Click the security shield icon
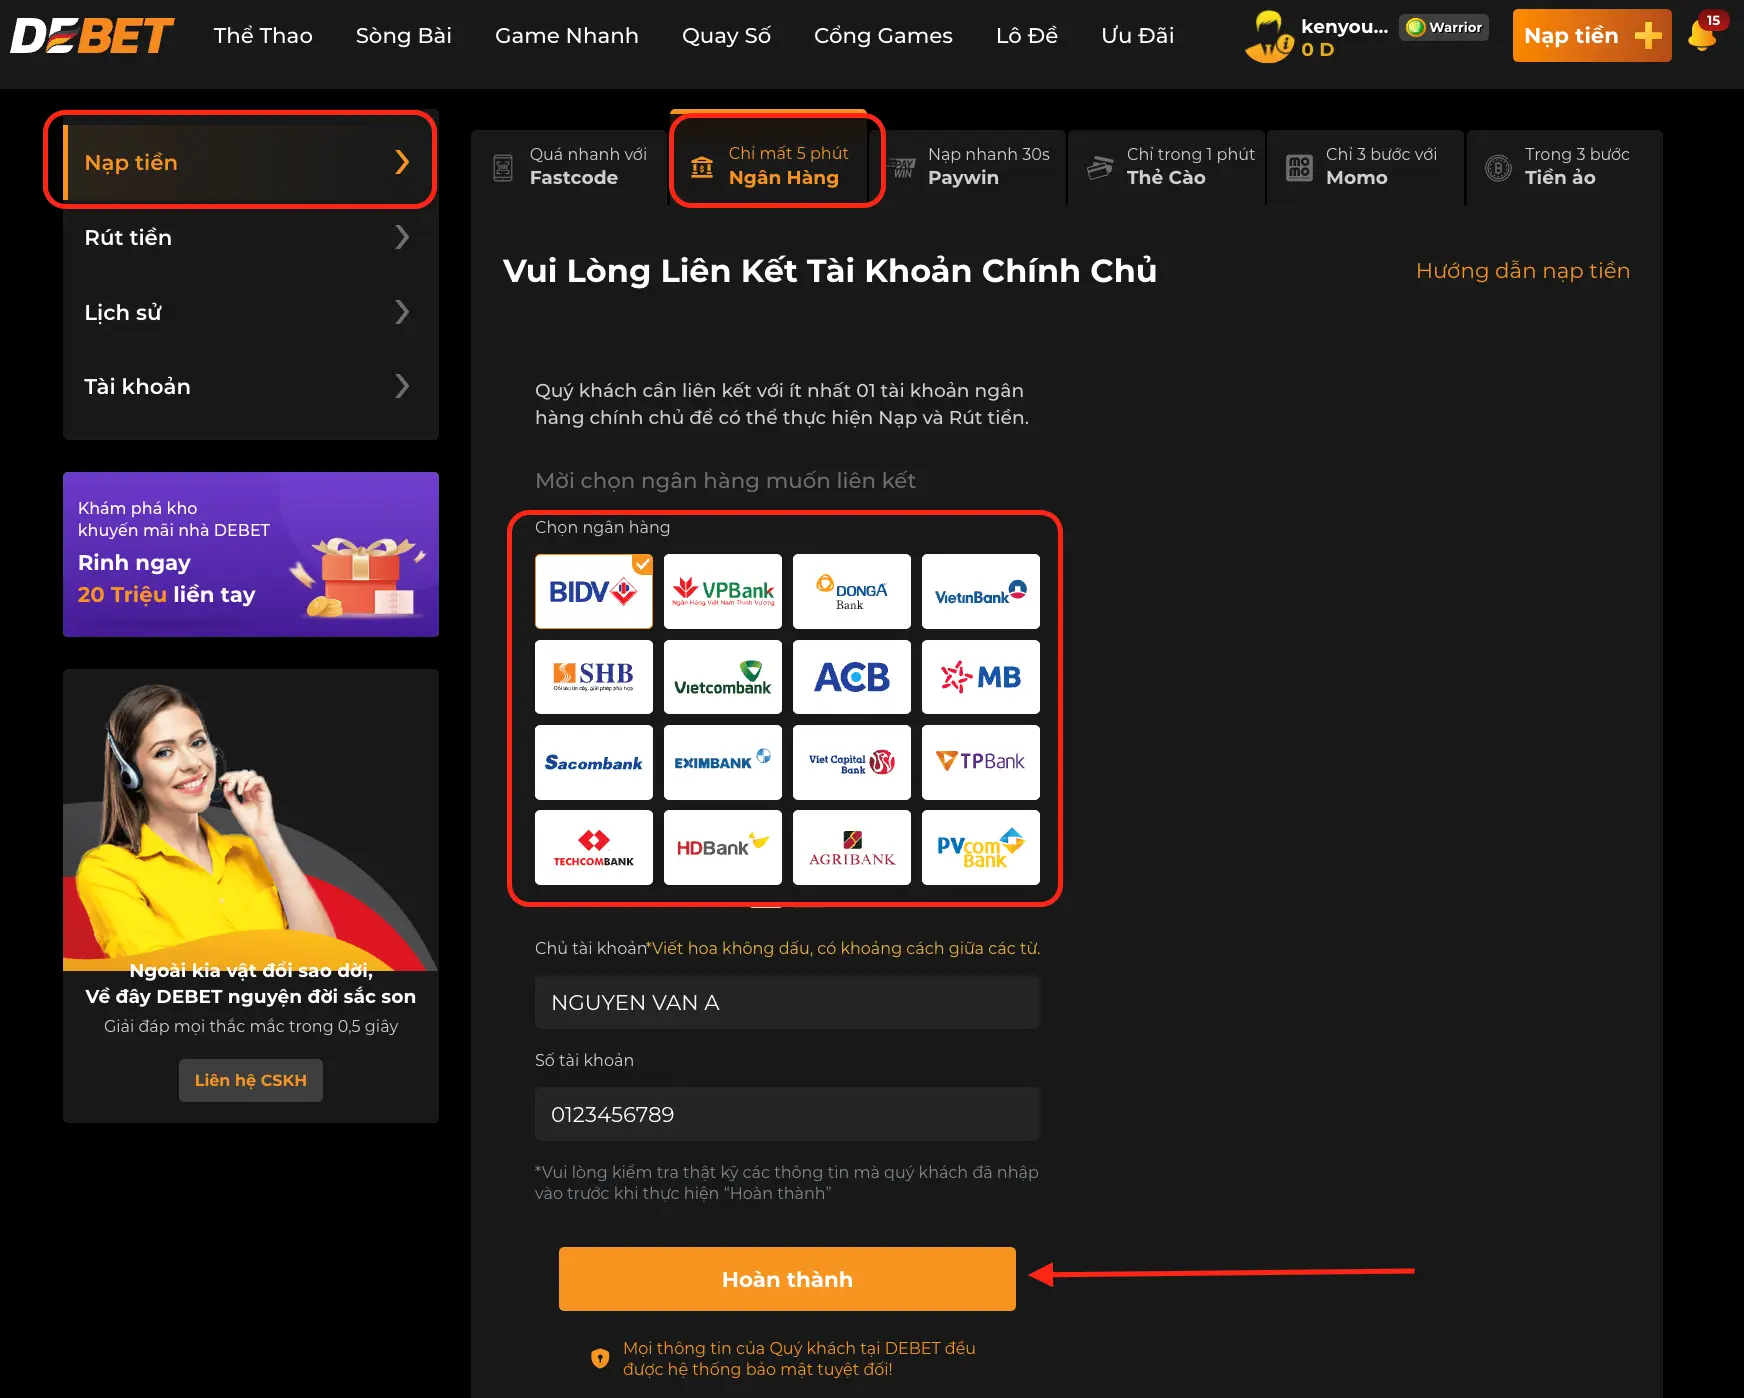Screen dimensions: 1744x1398 [x=600, y=1358]
